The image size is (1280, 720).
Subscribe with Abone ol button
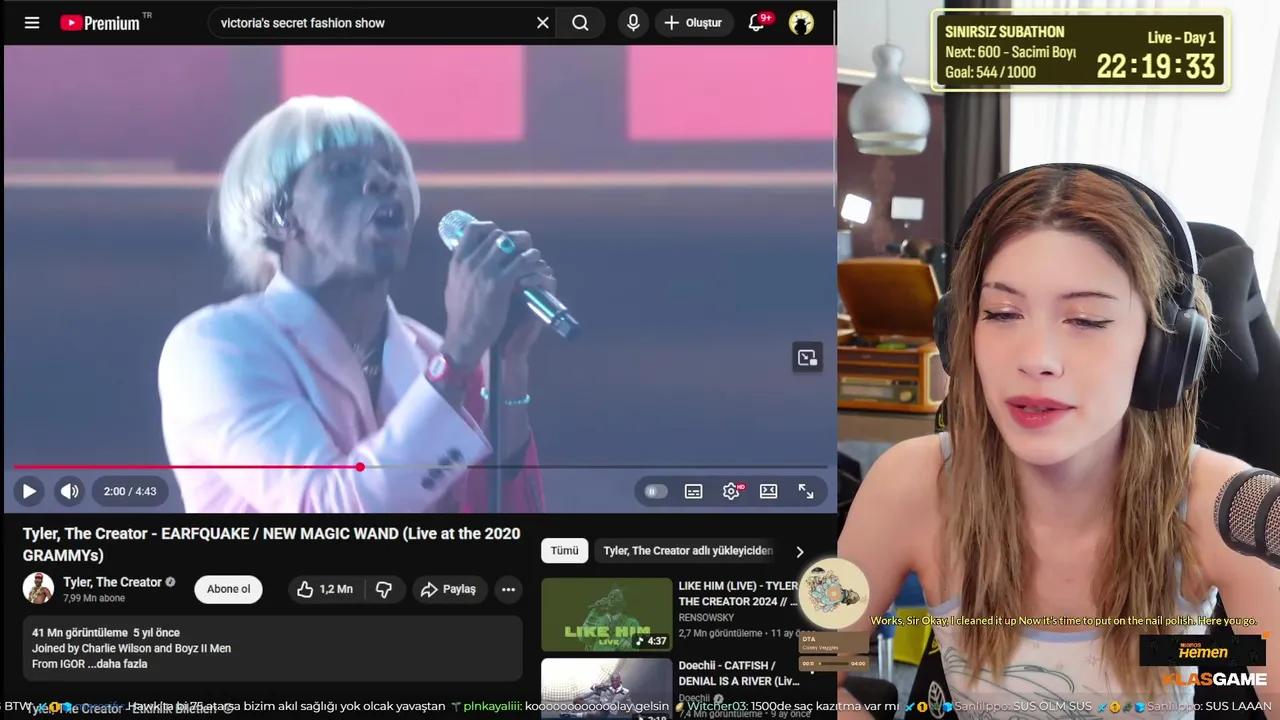click(228, 589)
